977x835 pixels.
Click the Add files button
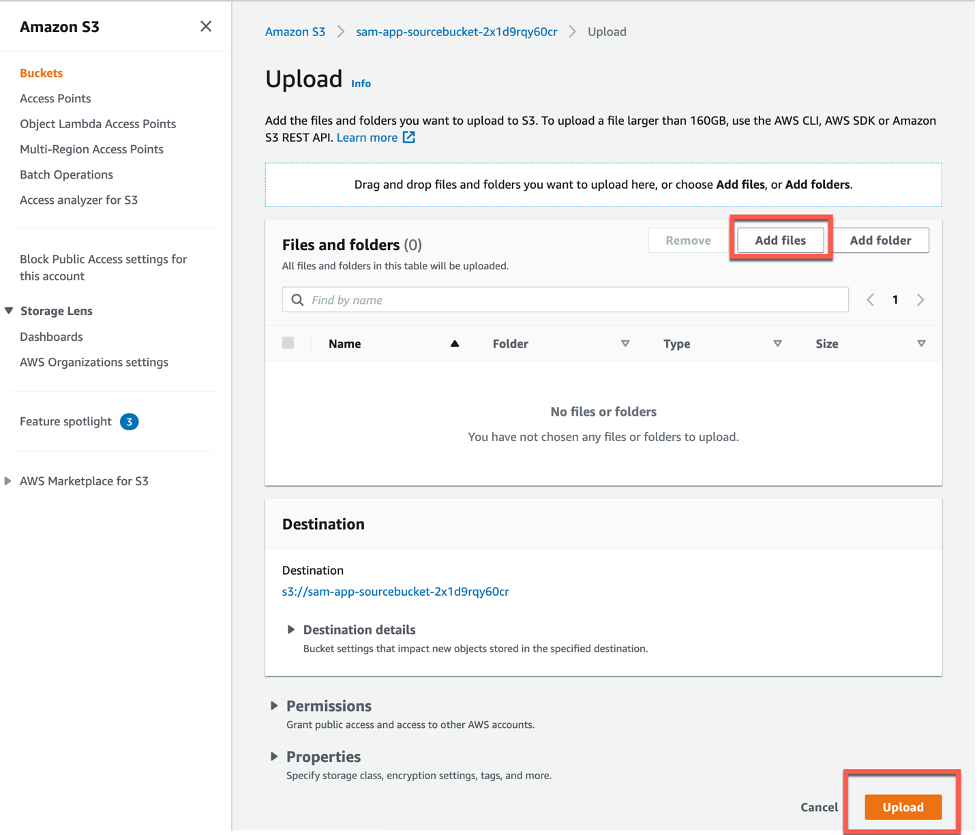pos(780,240)
